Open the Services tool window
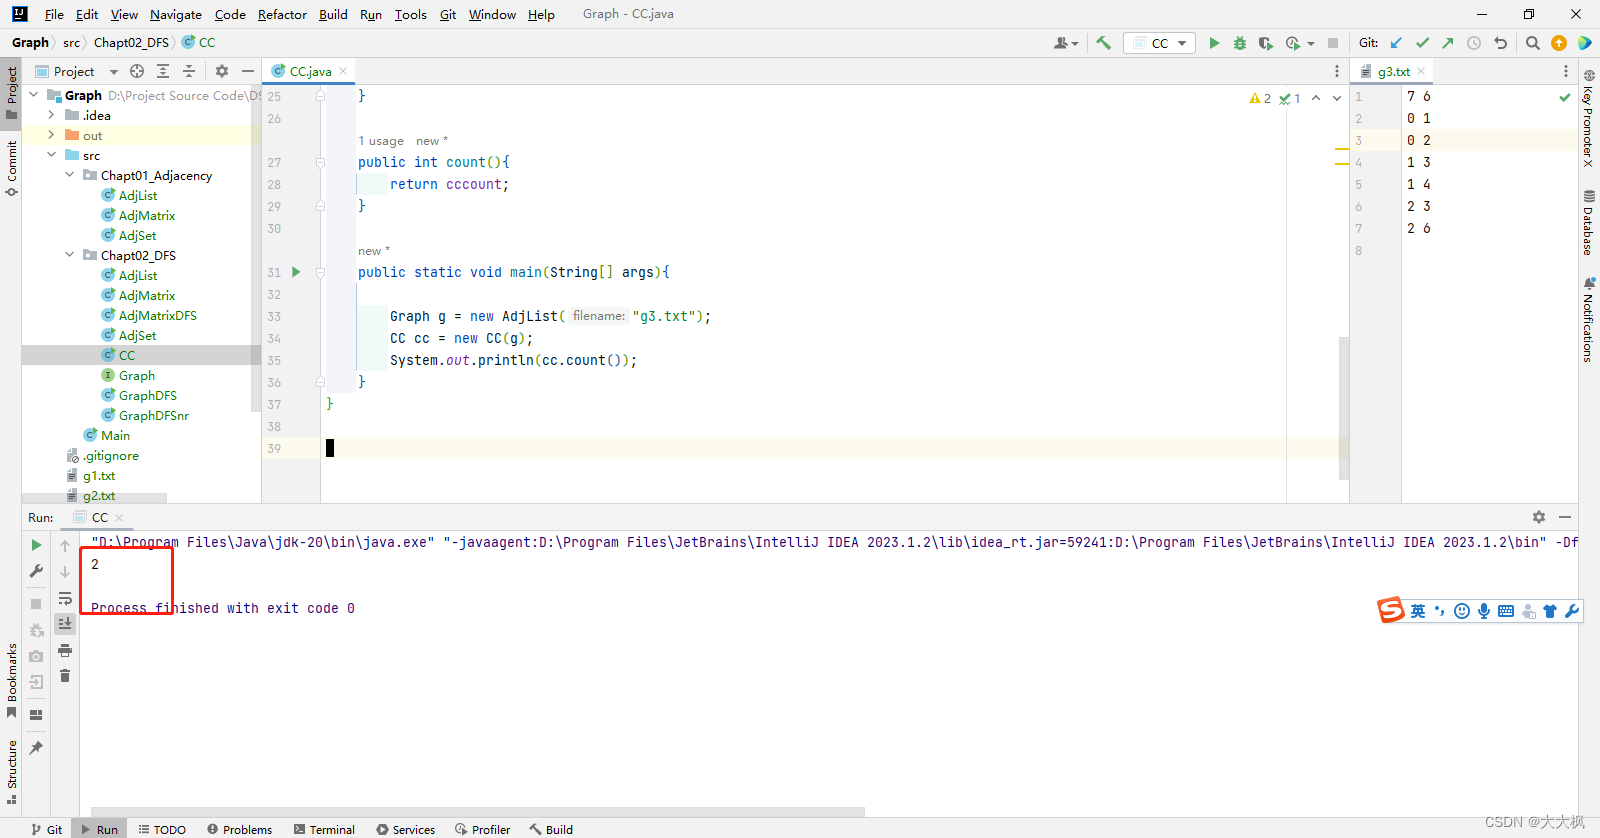The width and height of the screenshot is (1600, 838). (x=406, y=829)
